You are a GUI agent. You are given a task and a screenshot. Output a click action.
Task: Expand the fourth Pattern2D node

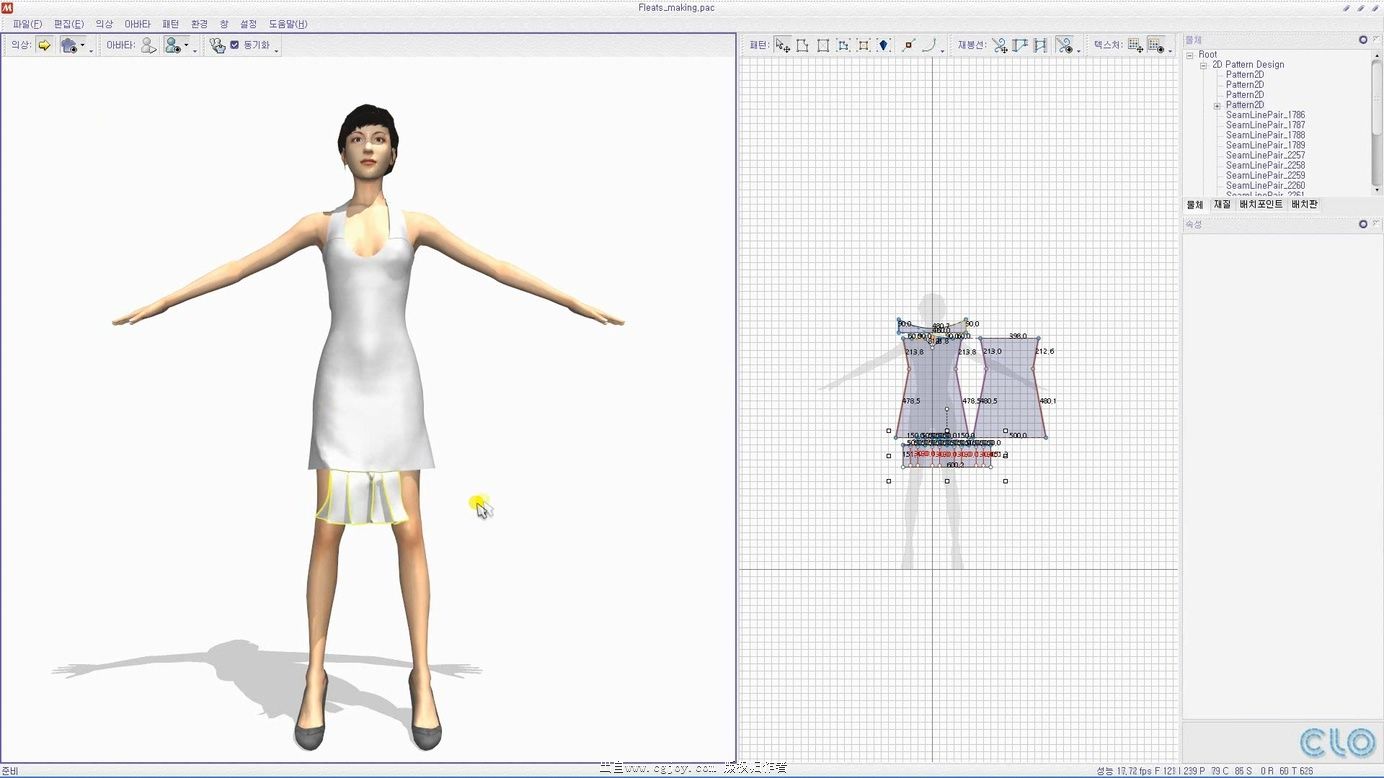pyautogui.click(x=1217, y=105)
